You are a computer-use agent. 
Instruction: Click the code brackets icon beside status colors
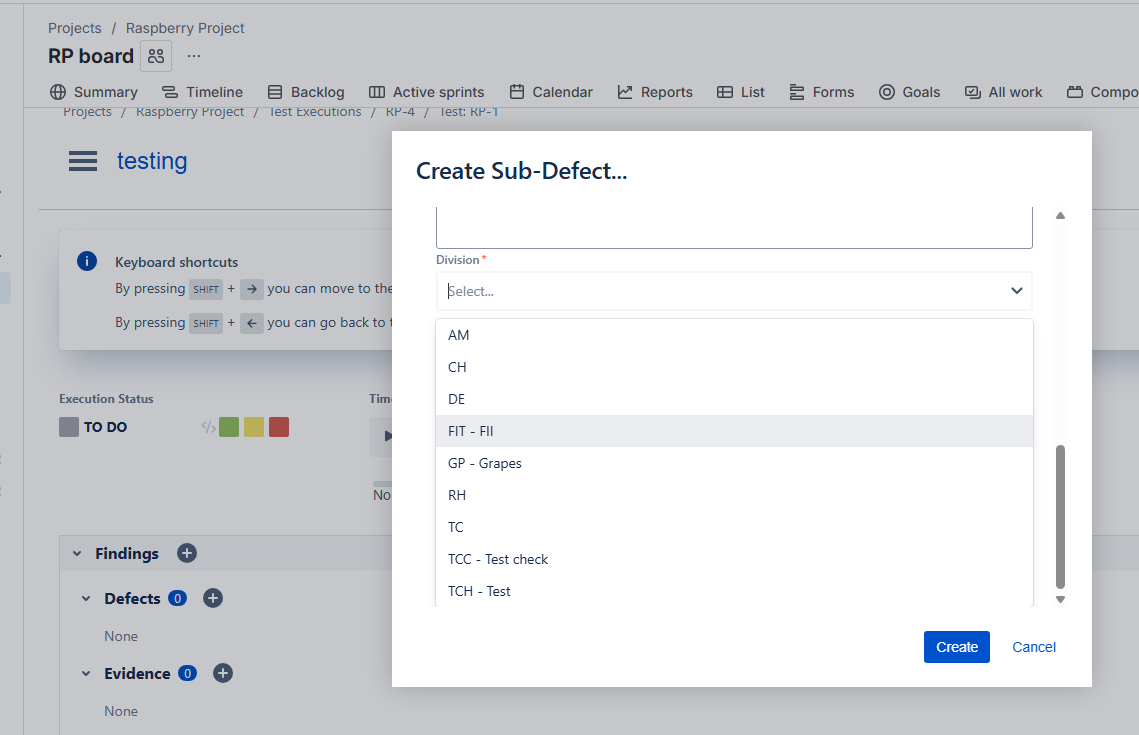coord(208,427)
